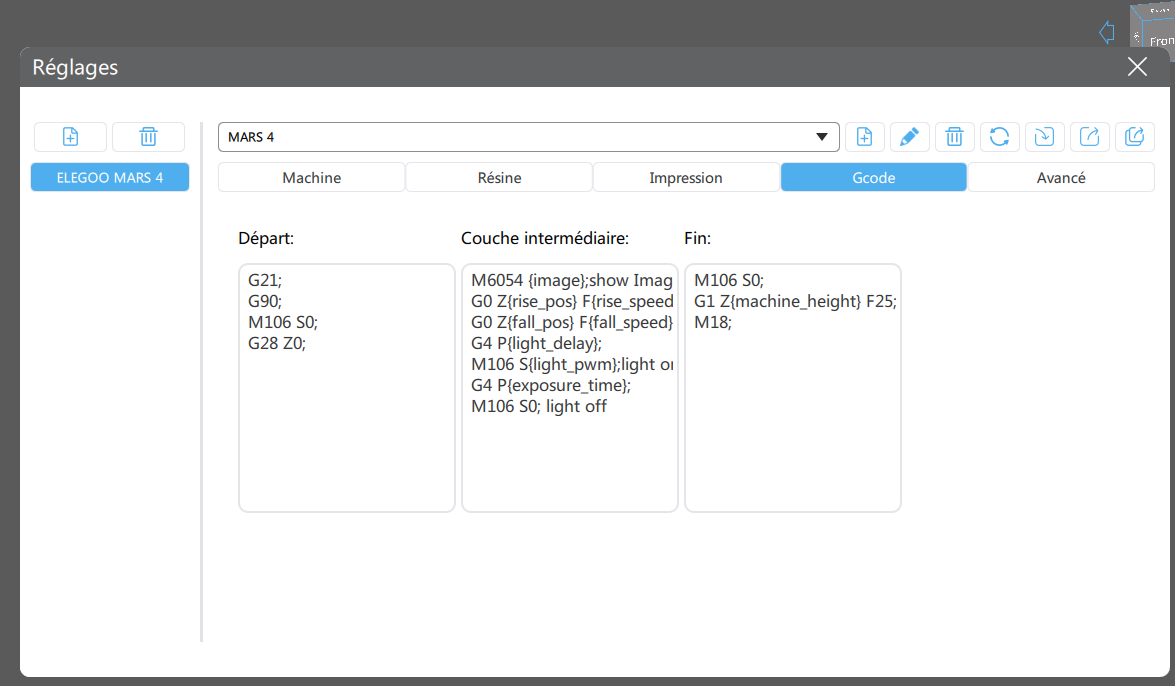The image size is (1175, 686).
Task: Close the Réglages dialog
Action: 1137,67
